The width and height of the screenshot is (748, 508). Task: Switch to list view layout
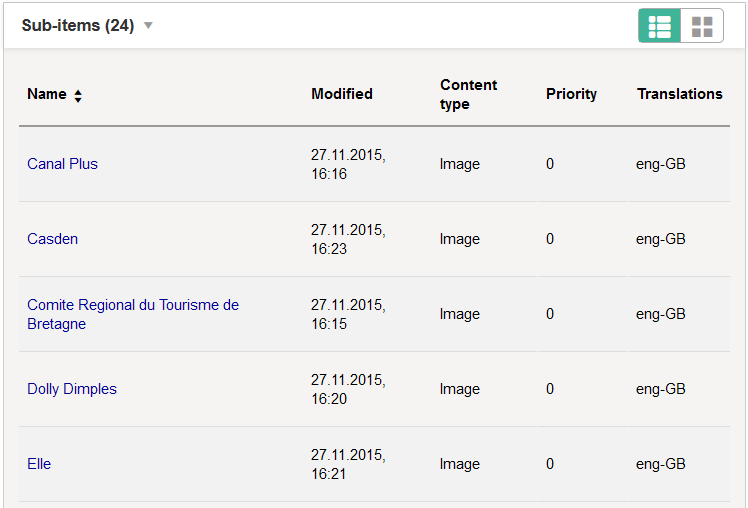(660, 26)
